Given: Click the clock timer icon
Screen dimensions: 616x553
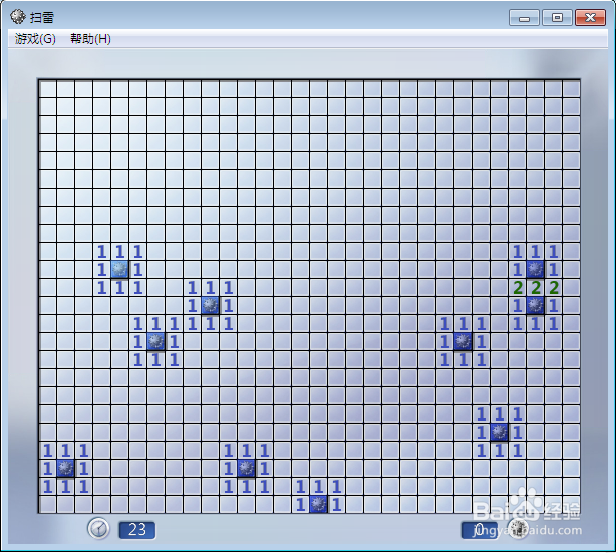Looking at the screenshot, I should (98, 528).
